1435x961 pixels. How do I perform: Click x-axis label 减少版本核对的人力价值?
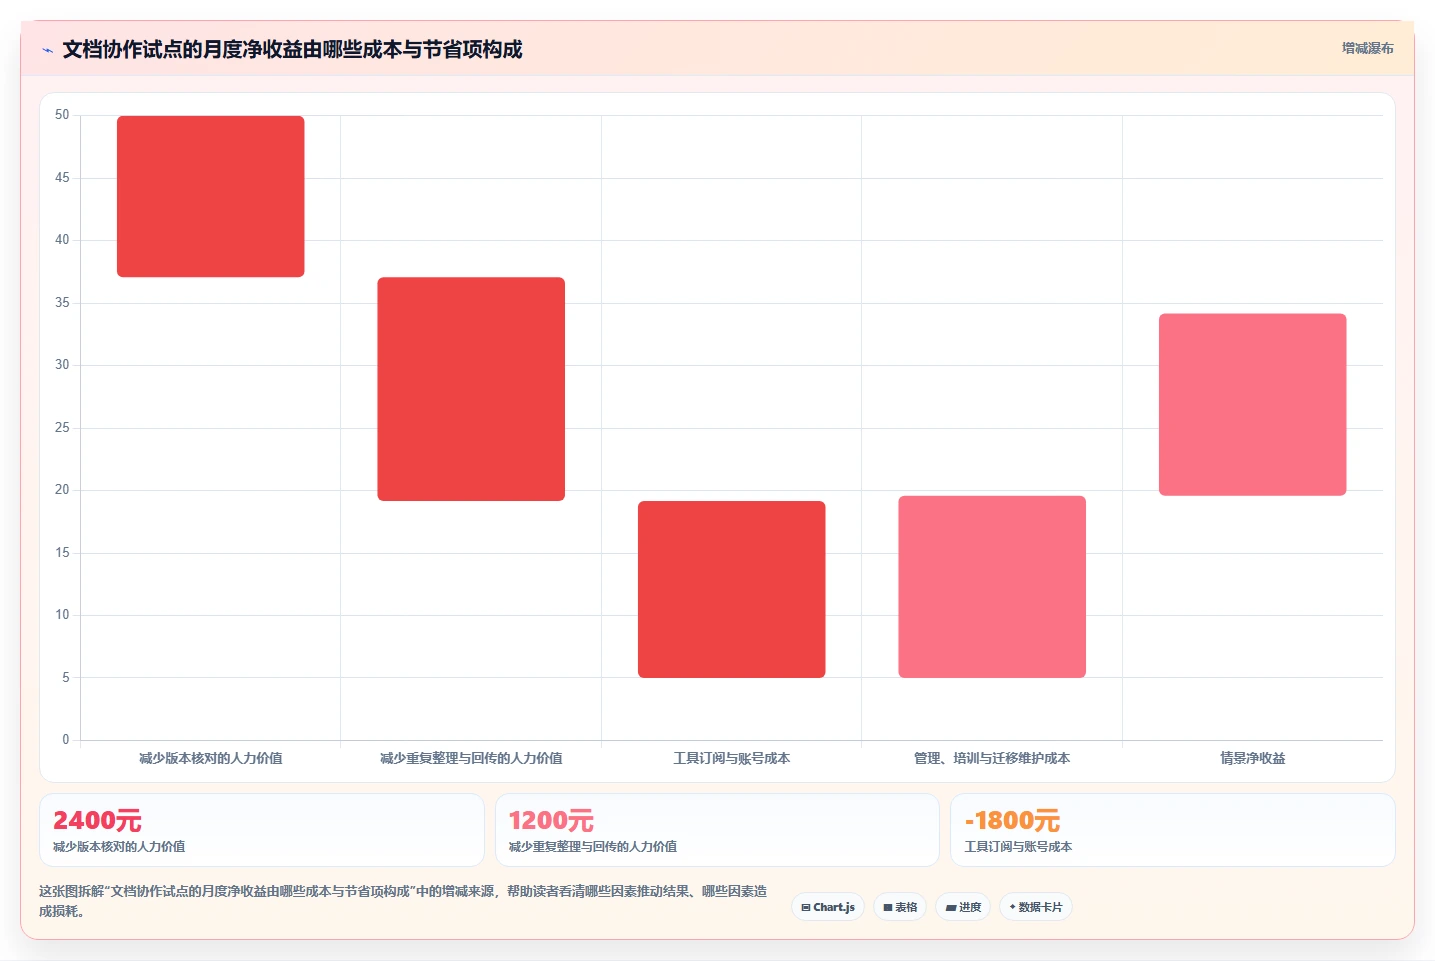(211, 758)
